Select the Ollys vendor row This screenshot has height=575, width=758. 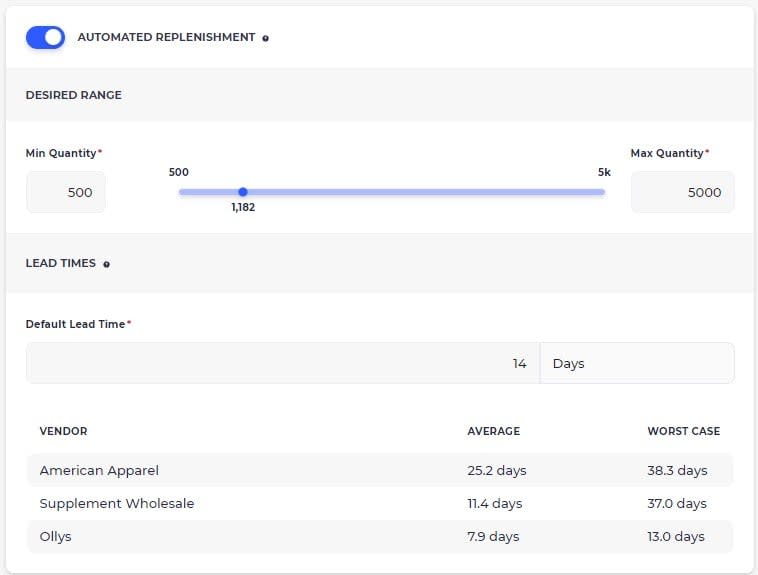tap(380, 536)
